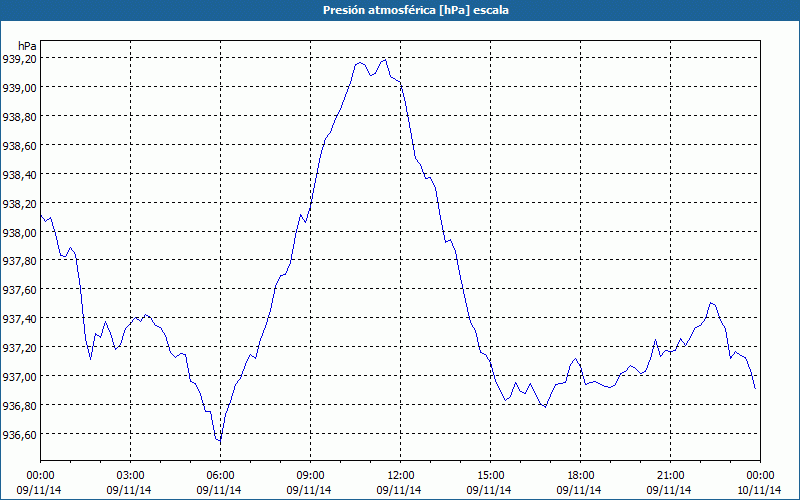800x500 pixels.
Task: Click the 09:00 time label
Action: pyautogui.click(x=310, y=475)
